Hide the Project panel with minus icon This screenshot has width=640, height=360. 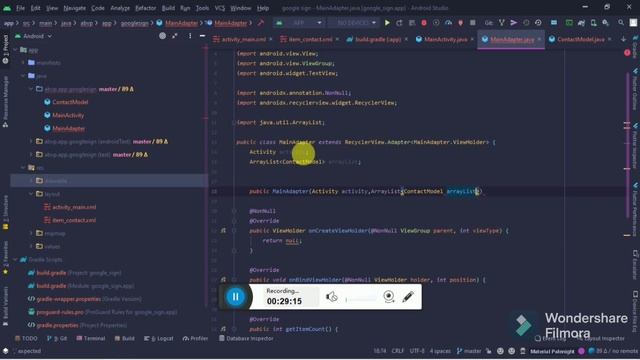pos(202,36)
